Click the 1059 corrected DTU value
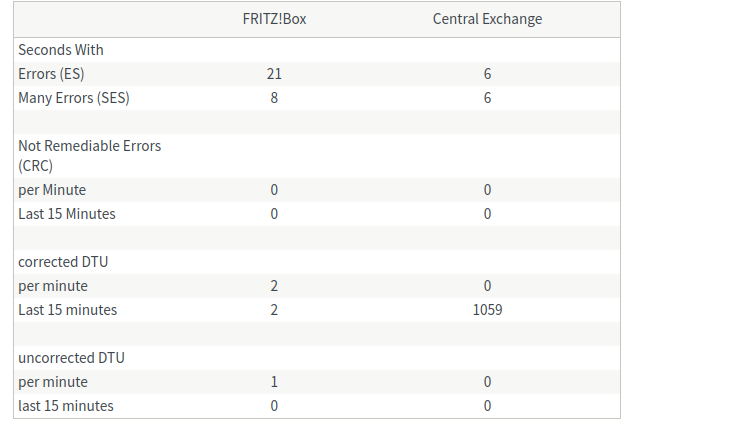The width and height of the screenshot is (741, 423). (x=487, y=310)
